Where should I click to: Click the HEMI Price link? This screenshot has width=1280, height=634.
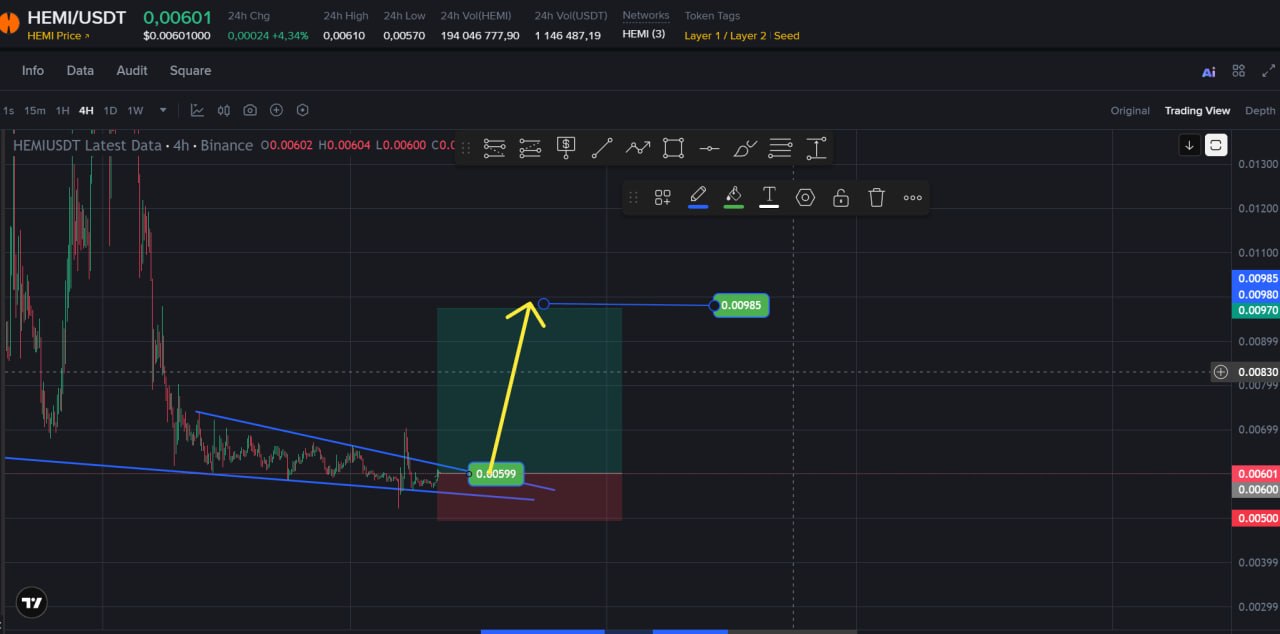[x=58, y=36]
